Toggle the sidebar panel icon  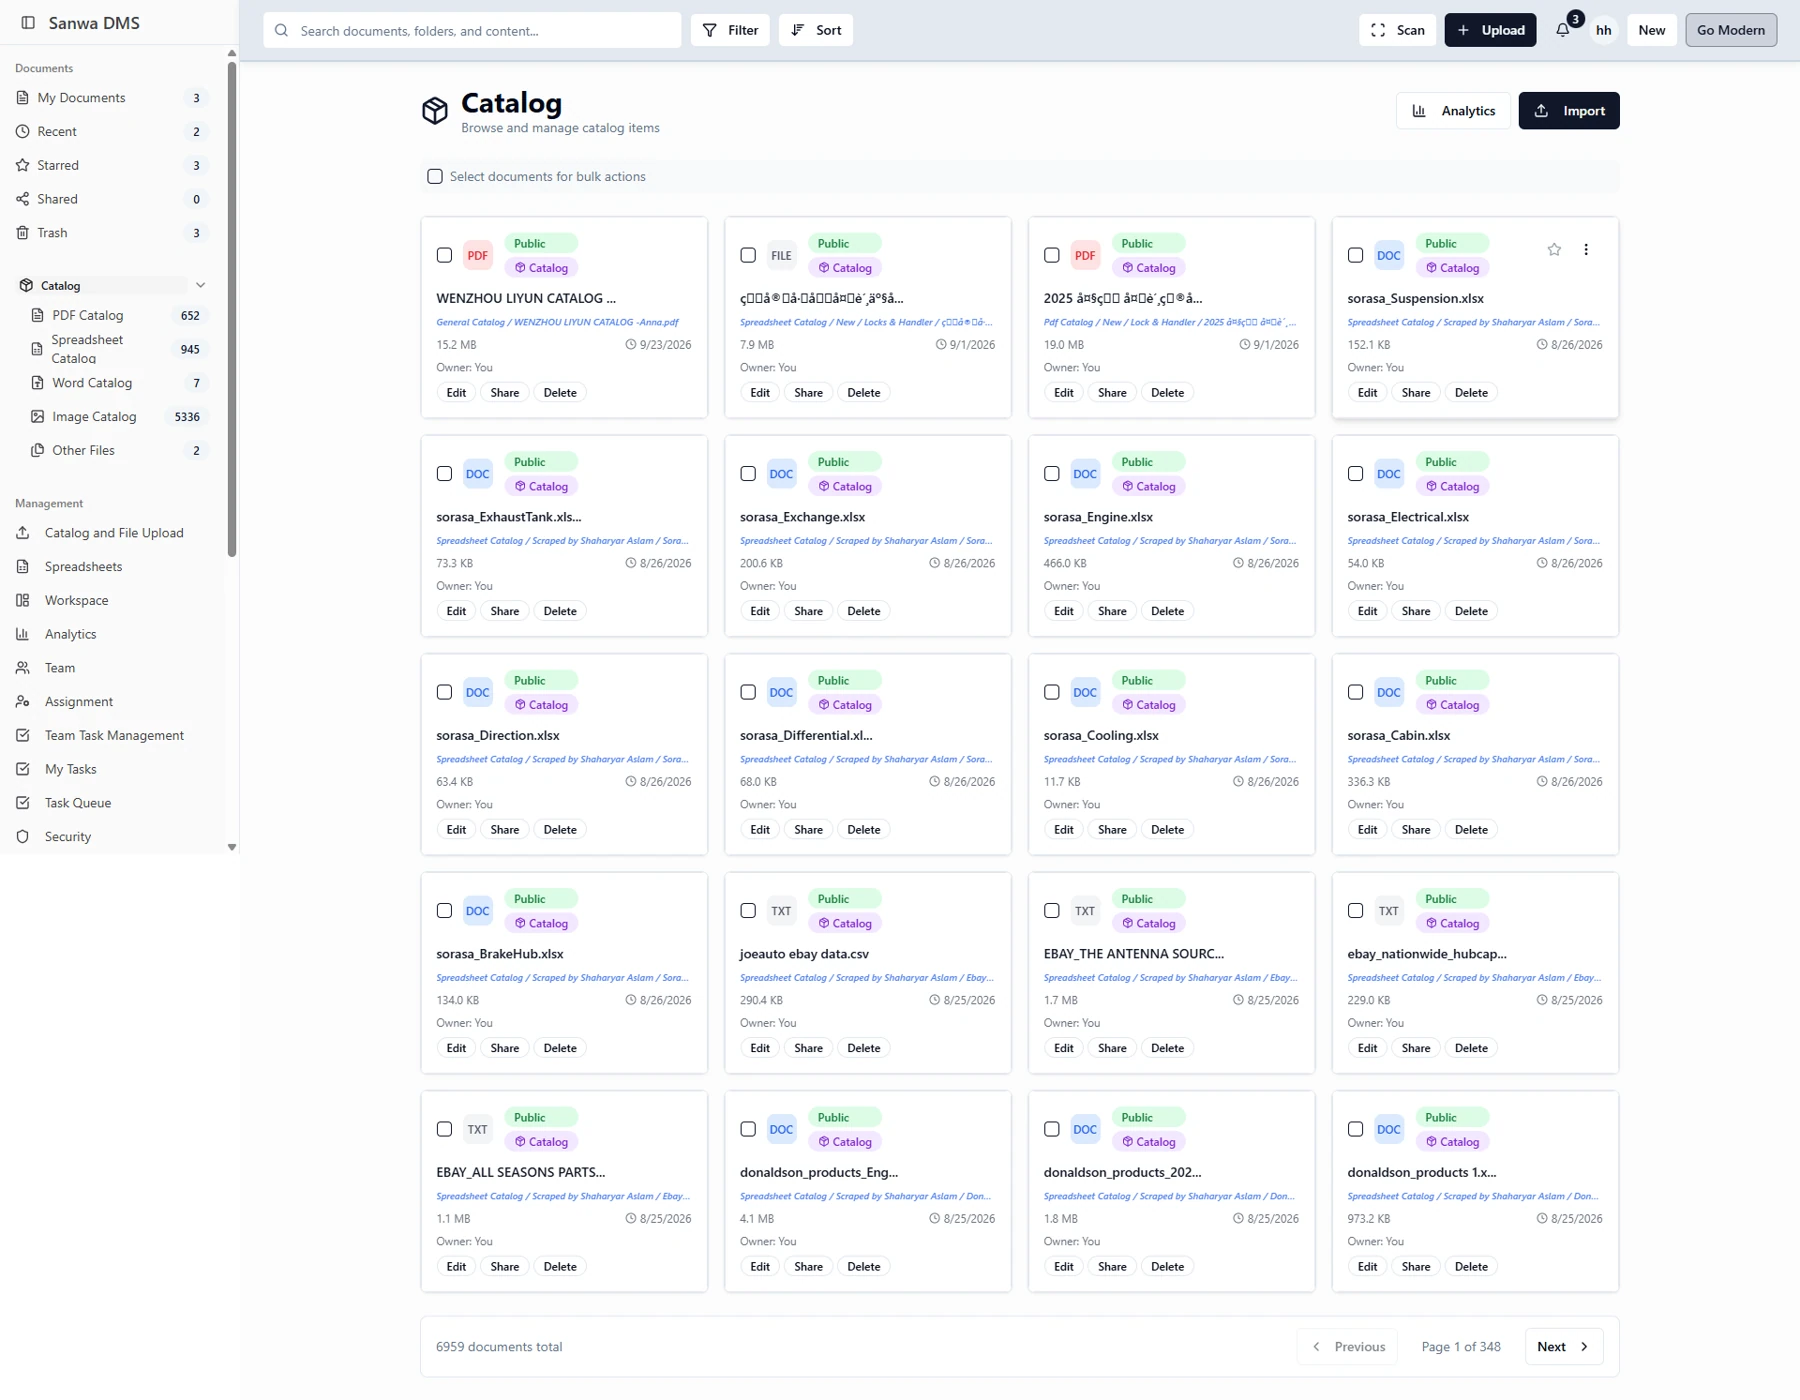[x=28, y=22]
